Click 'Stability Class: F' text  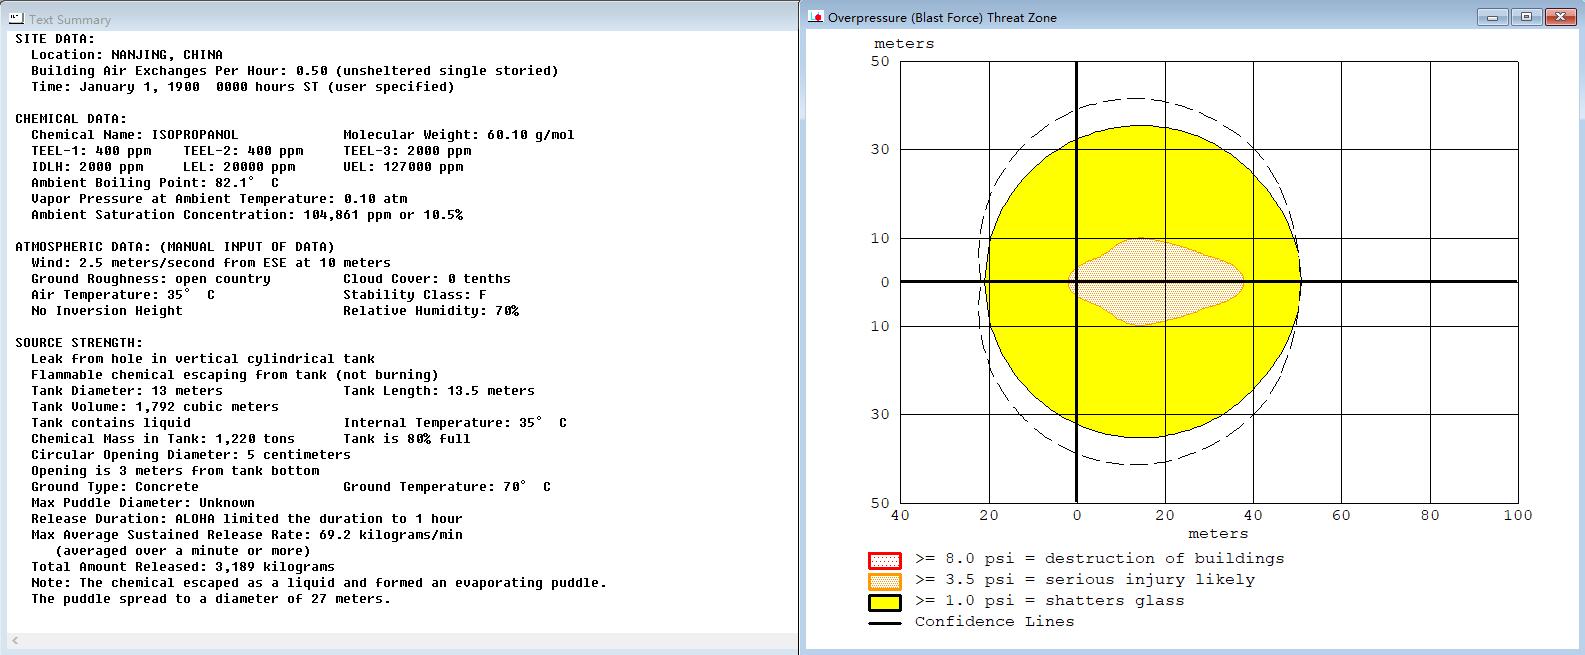point(415,295)
